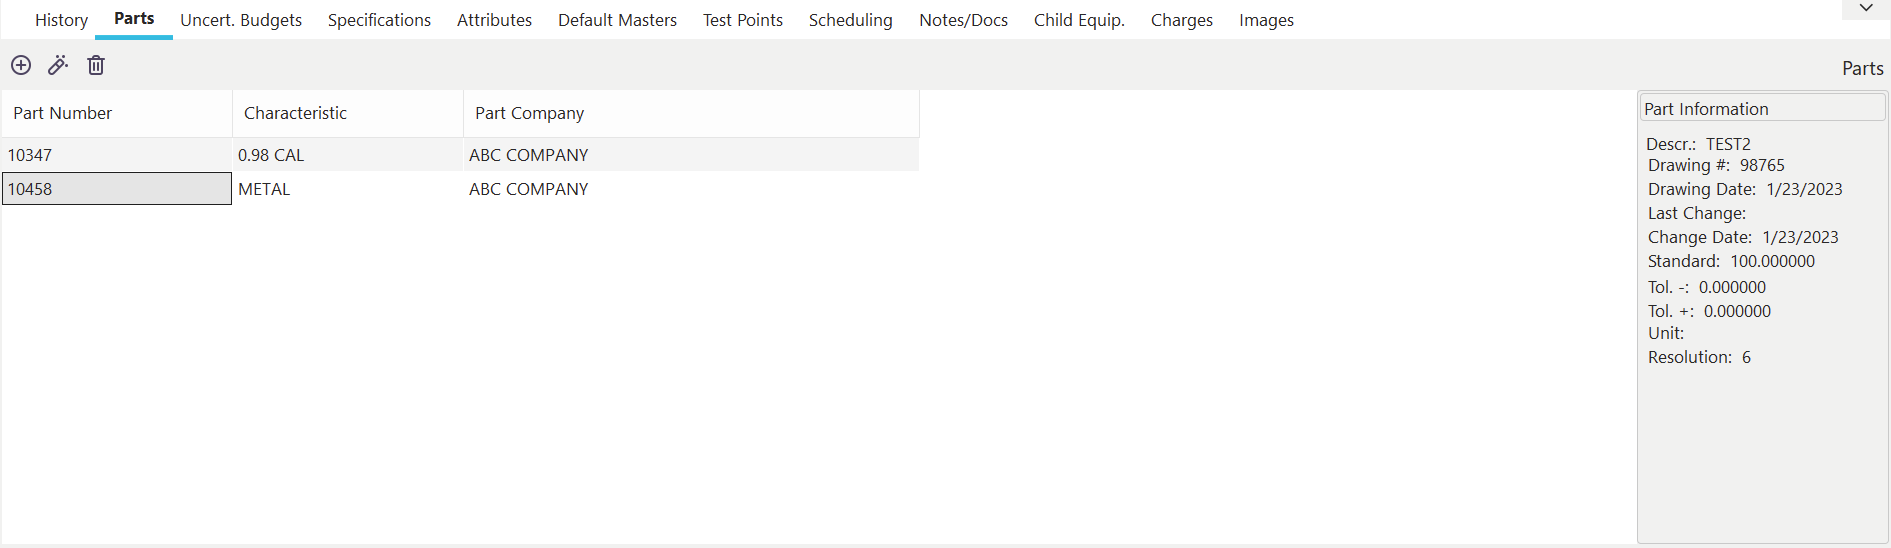The height and width of the screenshot is (548, 1891).
Task: Click the add part plus icon
Action: [x=21, y=66]
